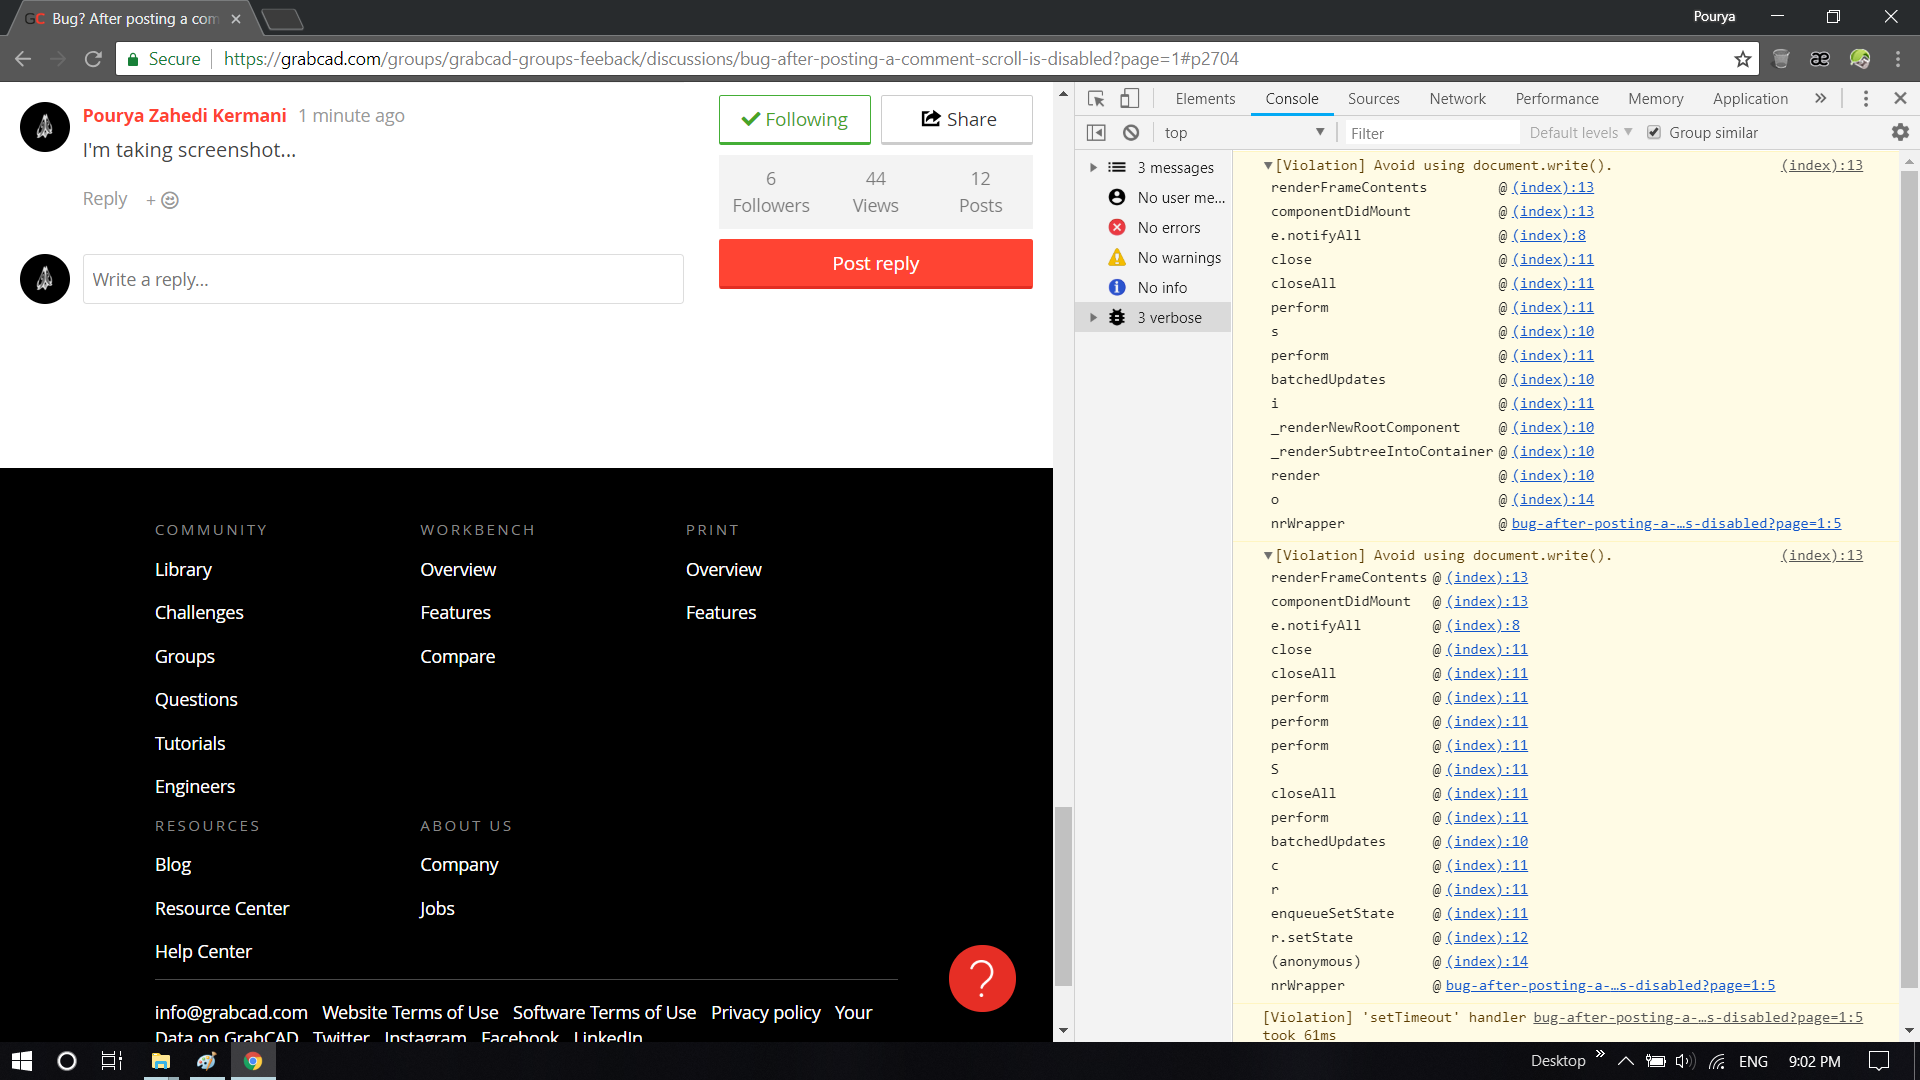Add emoji reaction to the comment
Screen dimensions: 1920x1080
tap(163, 200)
